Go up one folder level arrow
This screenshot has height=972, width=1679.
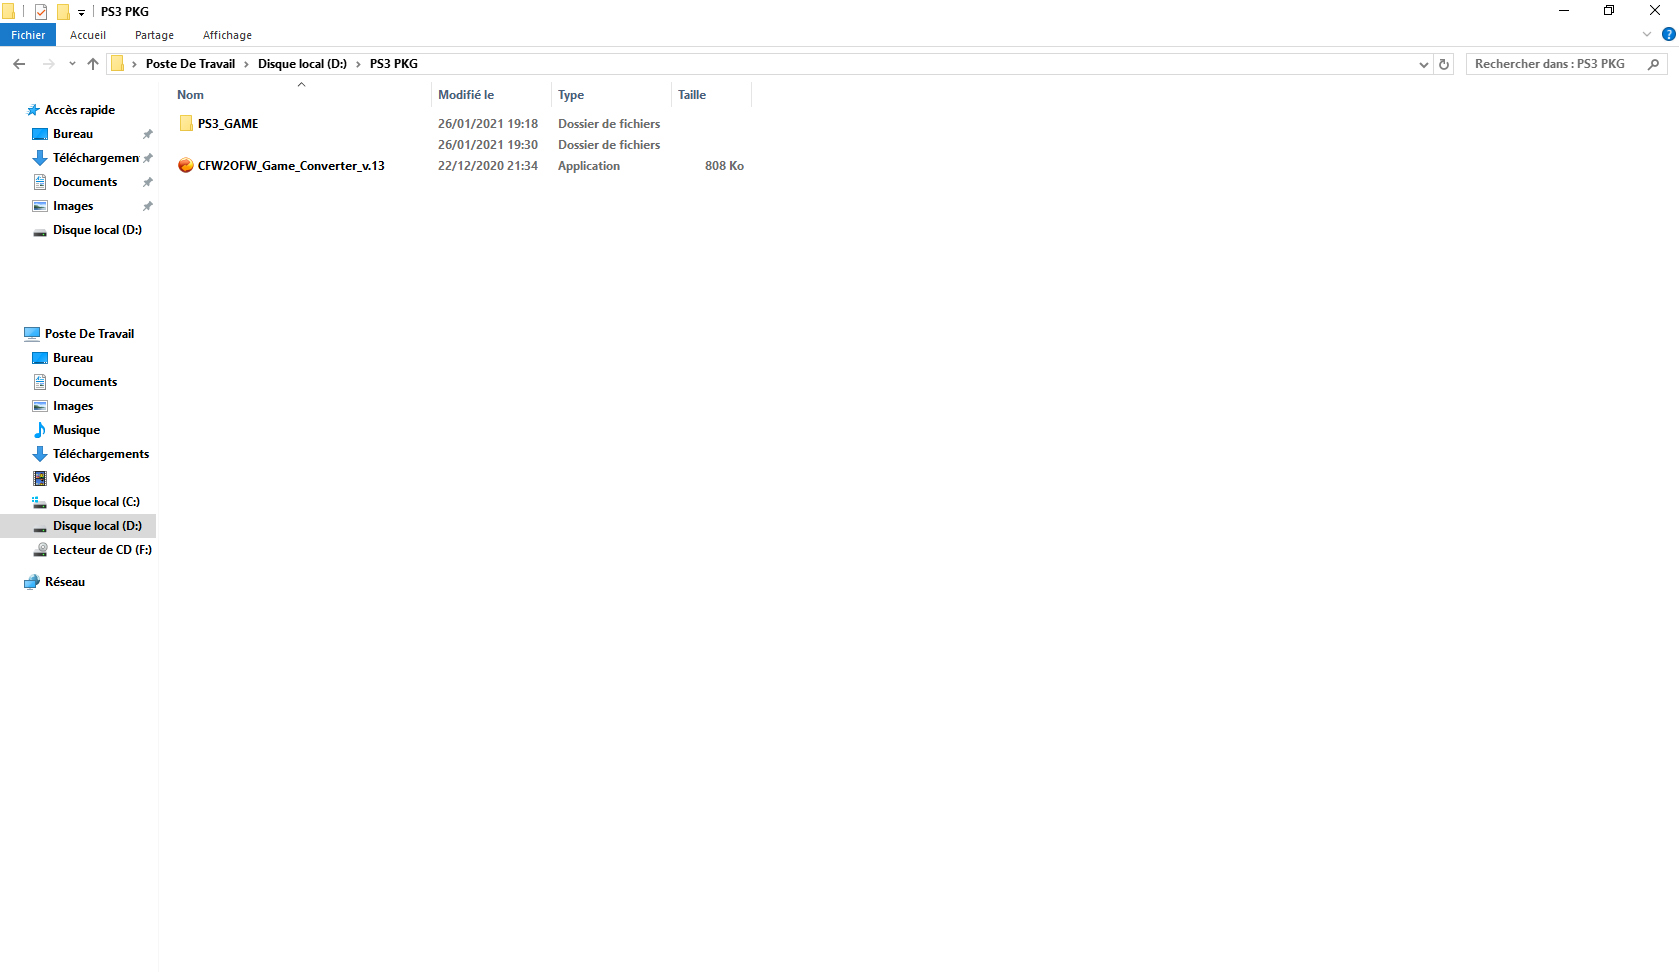click(93, 64)
